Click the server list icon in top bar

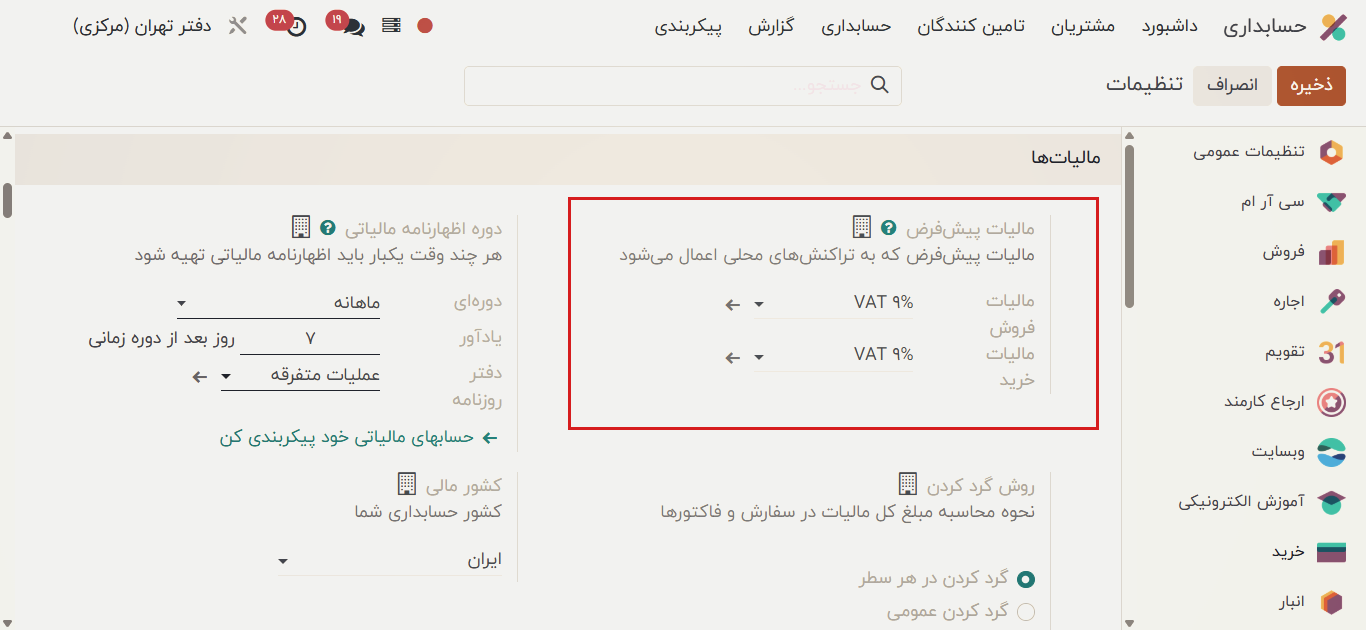[x=391, y=26]
